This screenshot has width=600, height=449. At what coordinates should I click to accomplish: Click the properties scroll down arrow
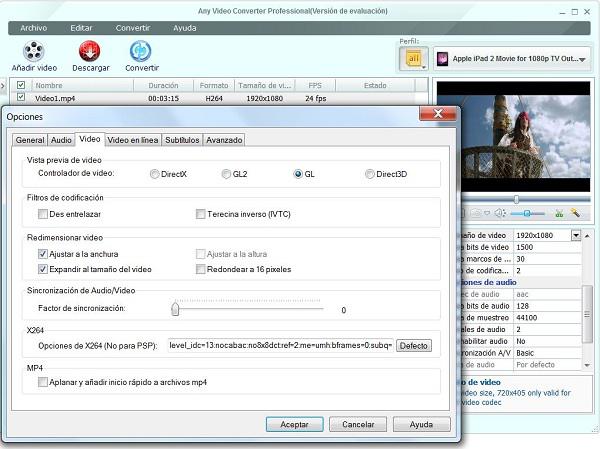(x=587, y=366)
